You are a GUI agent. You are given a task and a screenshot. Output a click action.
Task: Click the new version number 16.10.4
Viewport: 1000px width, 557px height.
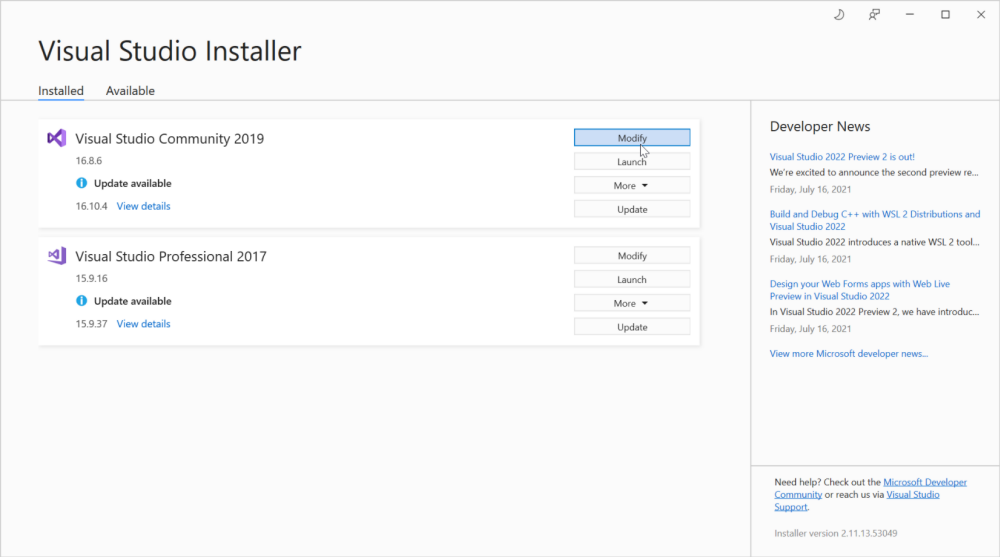pos(91,206)
